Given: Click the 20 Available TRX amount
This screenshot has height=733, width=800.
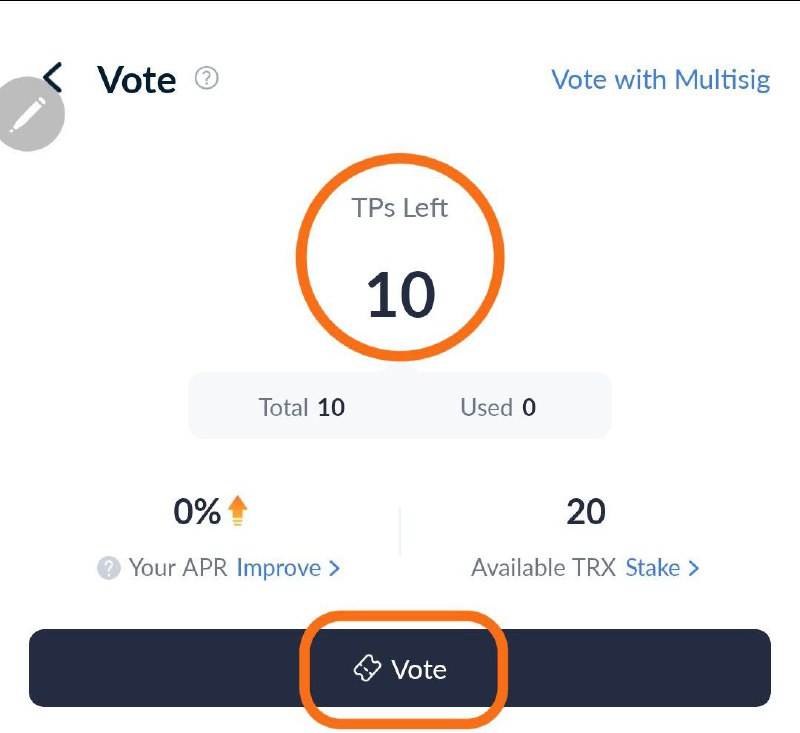Looking at the screenshot, I should pyautogui.click(x=586, y=512).
